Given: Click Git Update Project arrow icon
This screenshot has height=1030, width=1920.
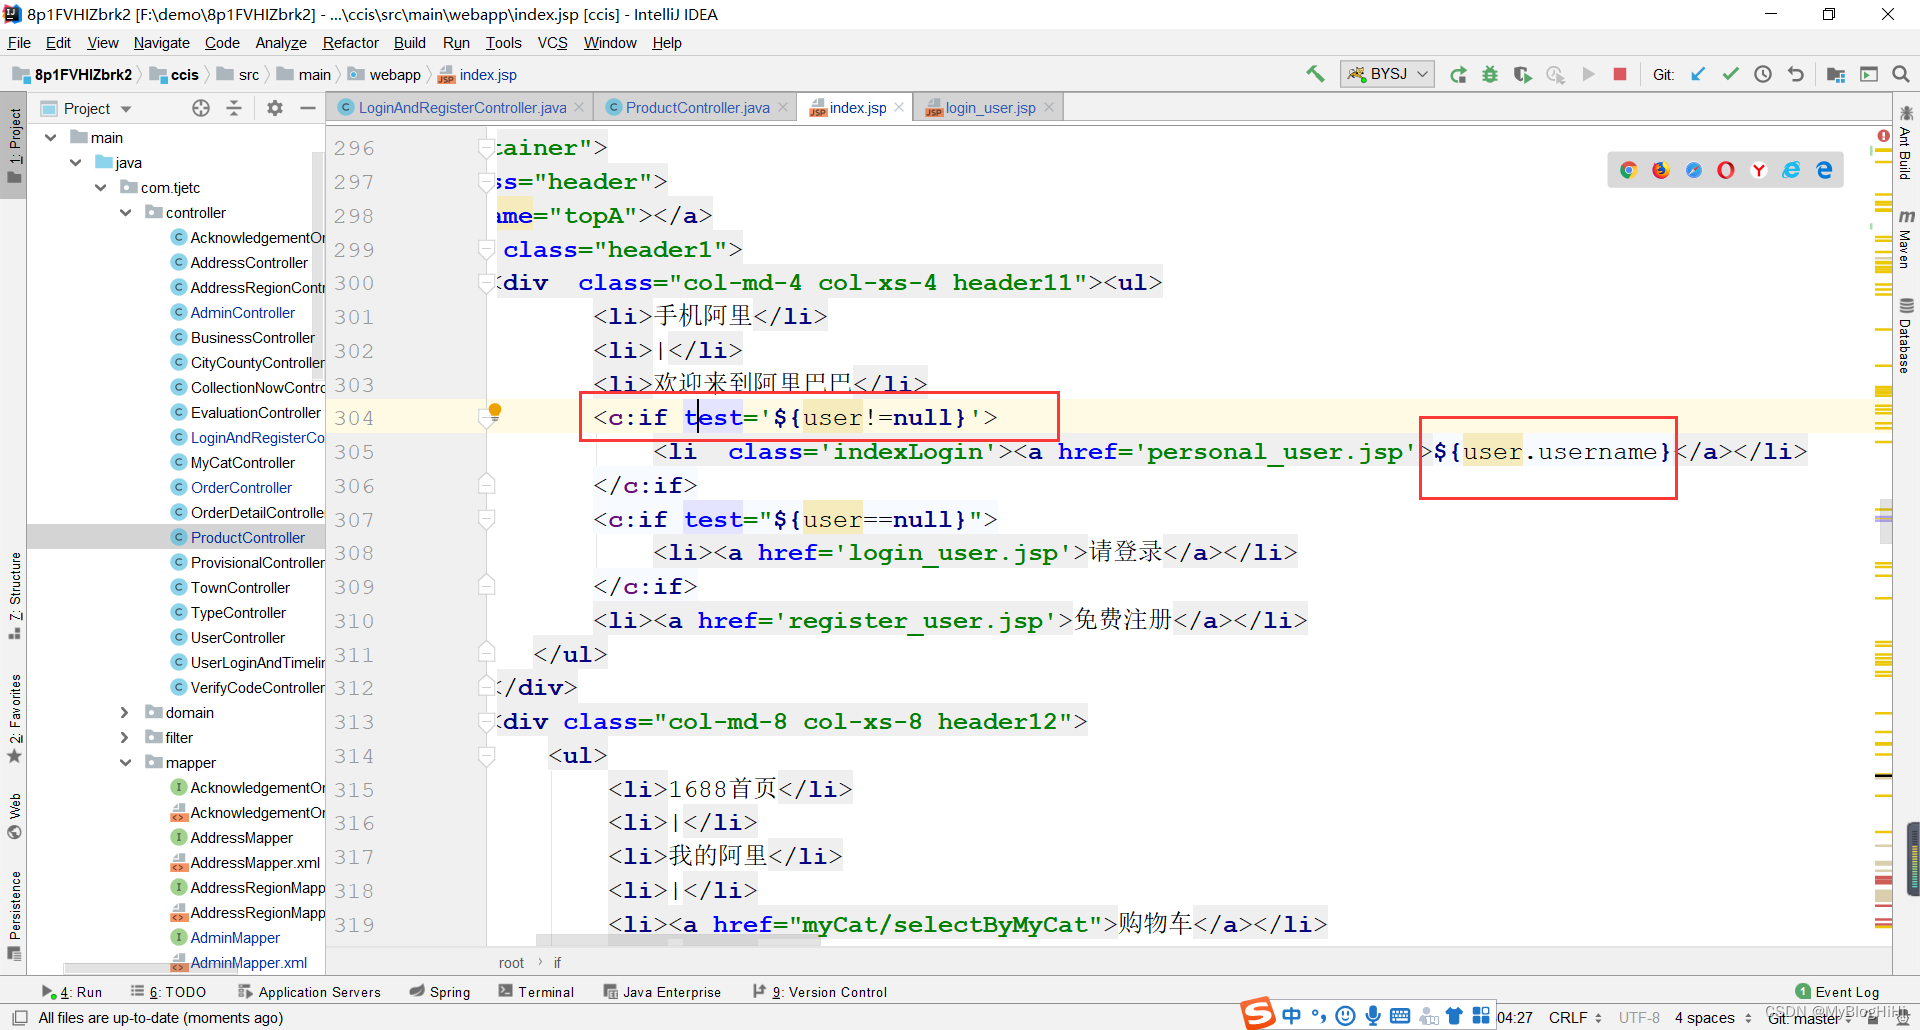Looking at the screenshot, I should pyautogui.click(x=1698, y=74).
